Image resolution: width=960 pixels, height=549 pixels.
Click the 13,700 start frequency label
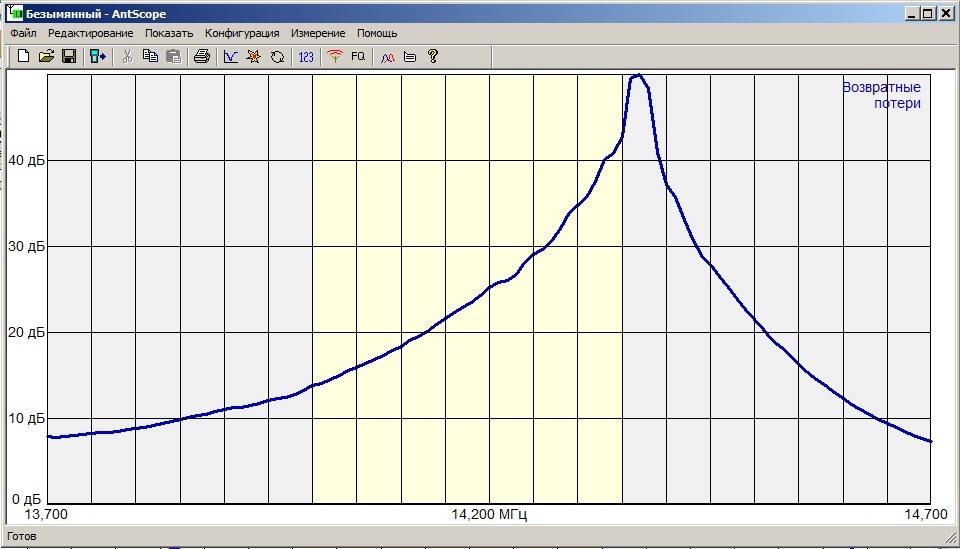tap(47, 514)
